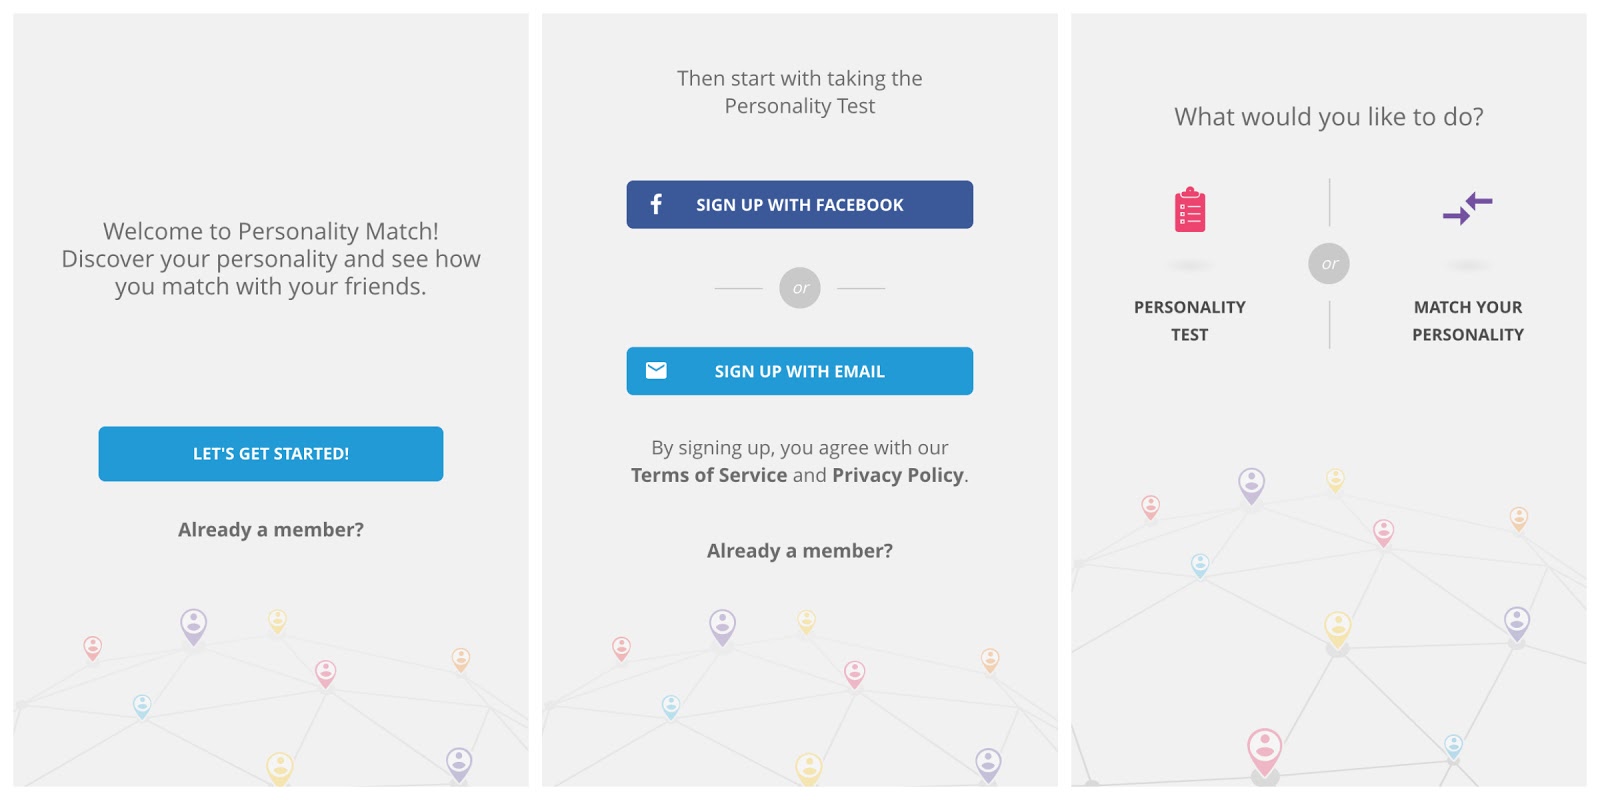Click the Facebook logo icon
Viewport: 1600px width, 800px height.
pyautogui.click(x=656, y=205)
